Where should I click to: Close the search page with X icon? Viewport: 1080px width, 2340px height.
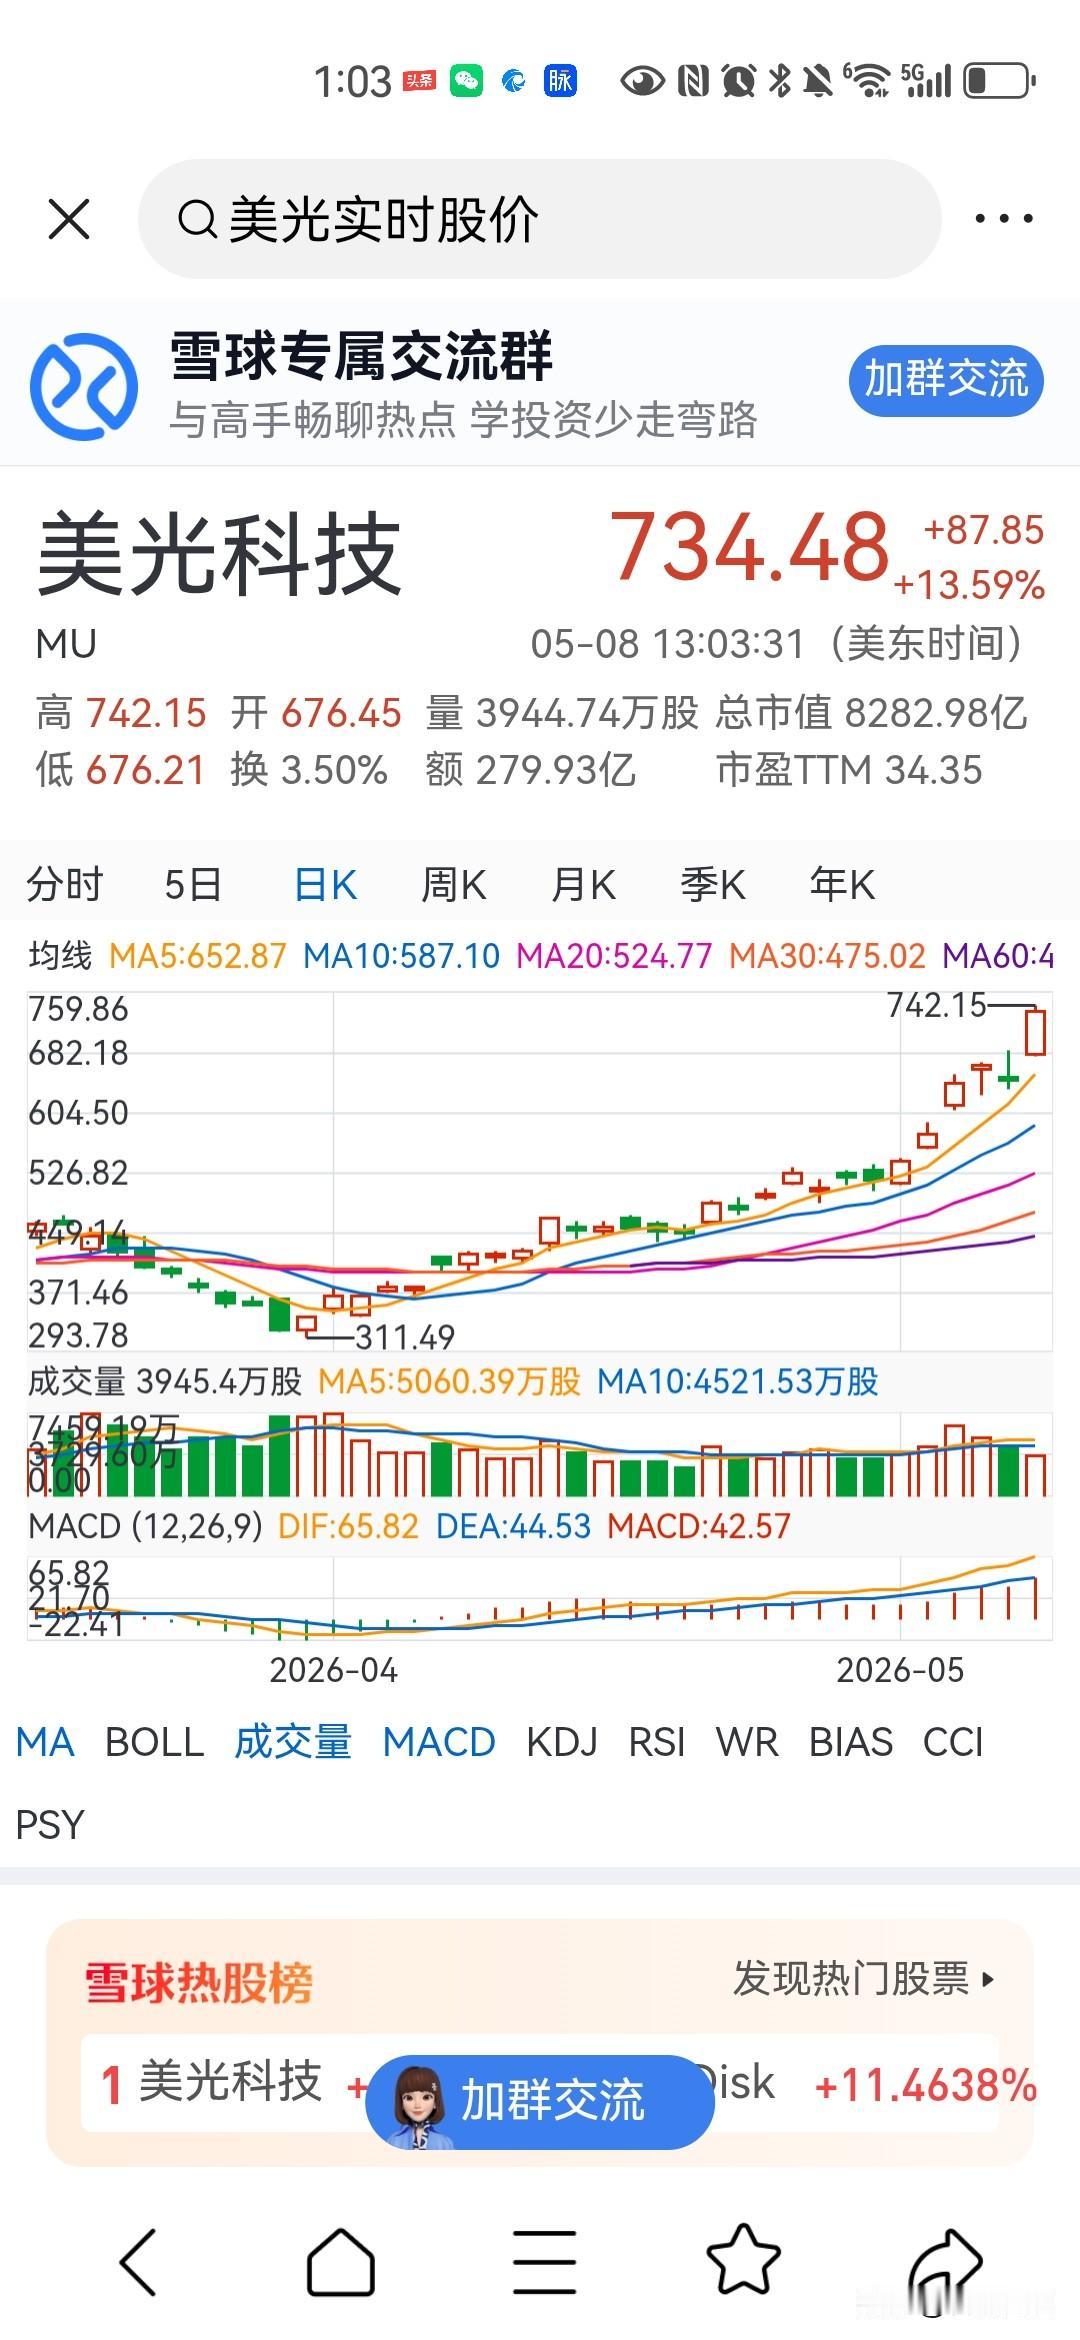point(69,219)
